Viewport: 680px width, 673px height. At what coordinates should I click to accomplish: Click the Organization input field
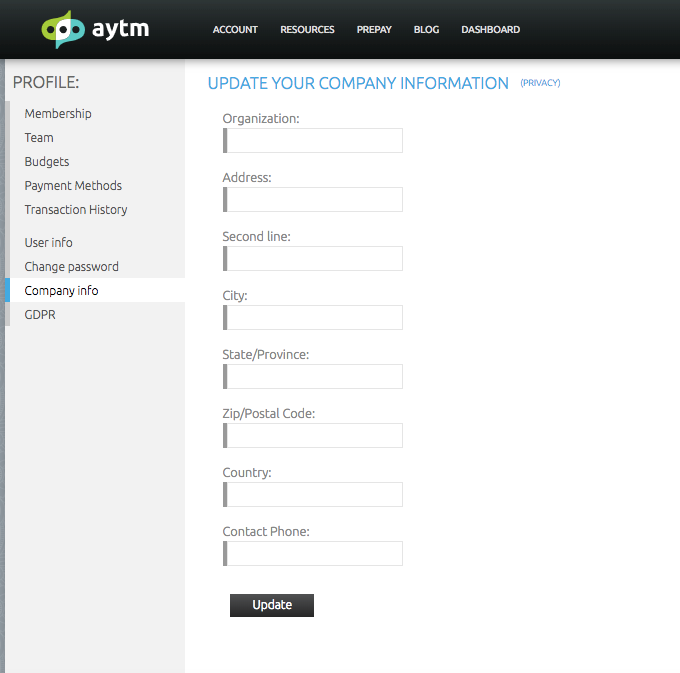click(314, 141)
